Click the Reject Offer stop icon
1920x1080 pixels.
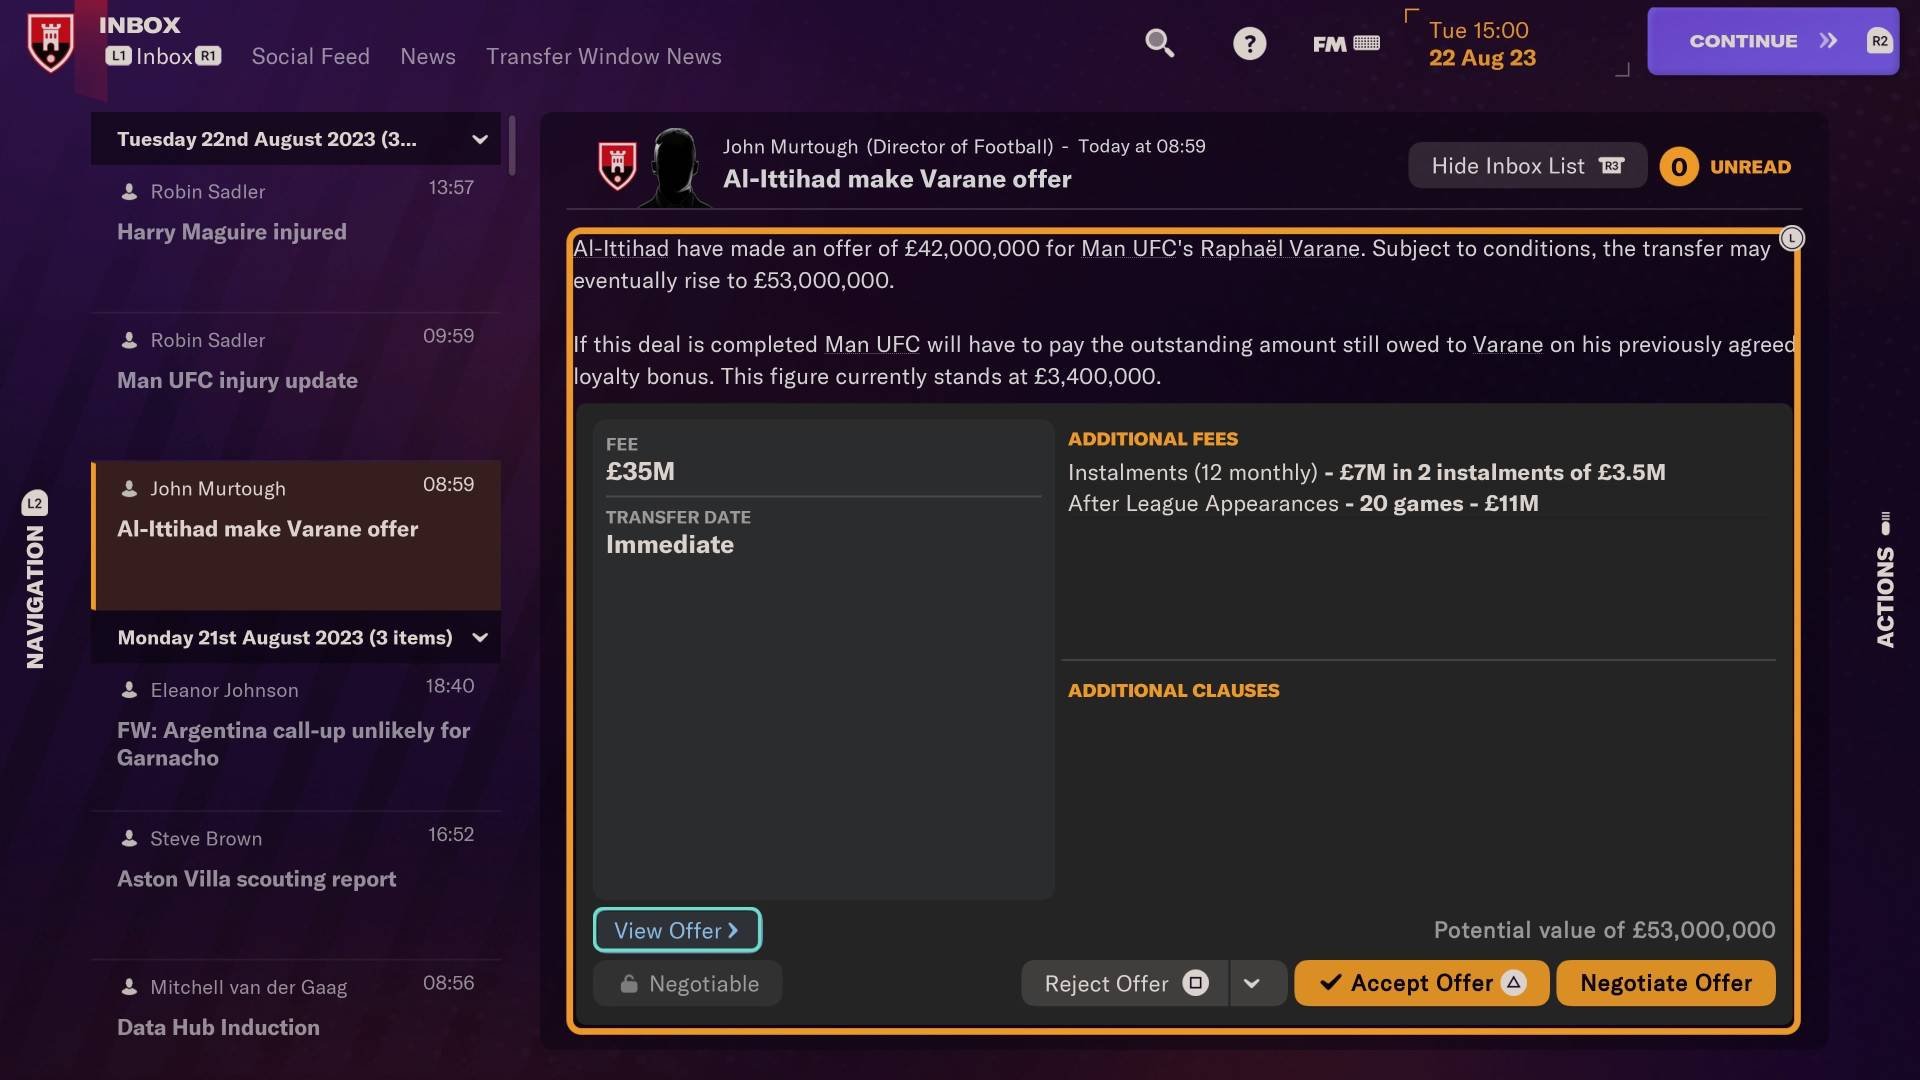tap(1193, 982)
